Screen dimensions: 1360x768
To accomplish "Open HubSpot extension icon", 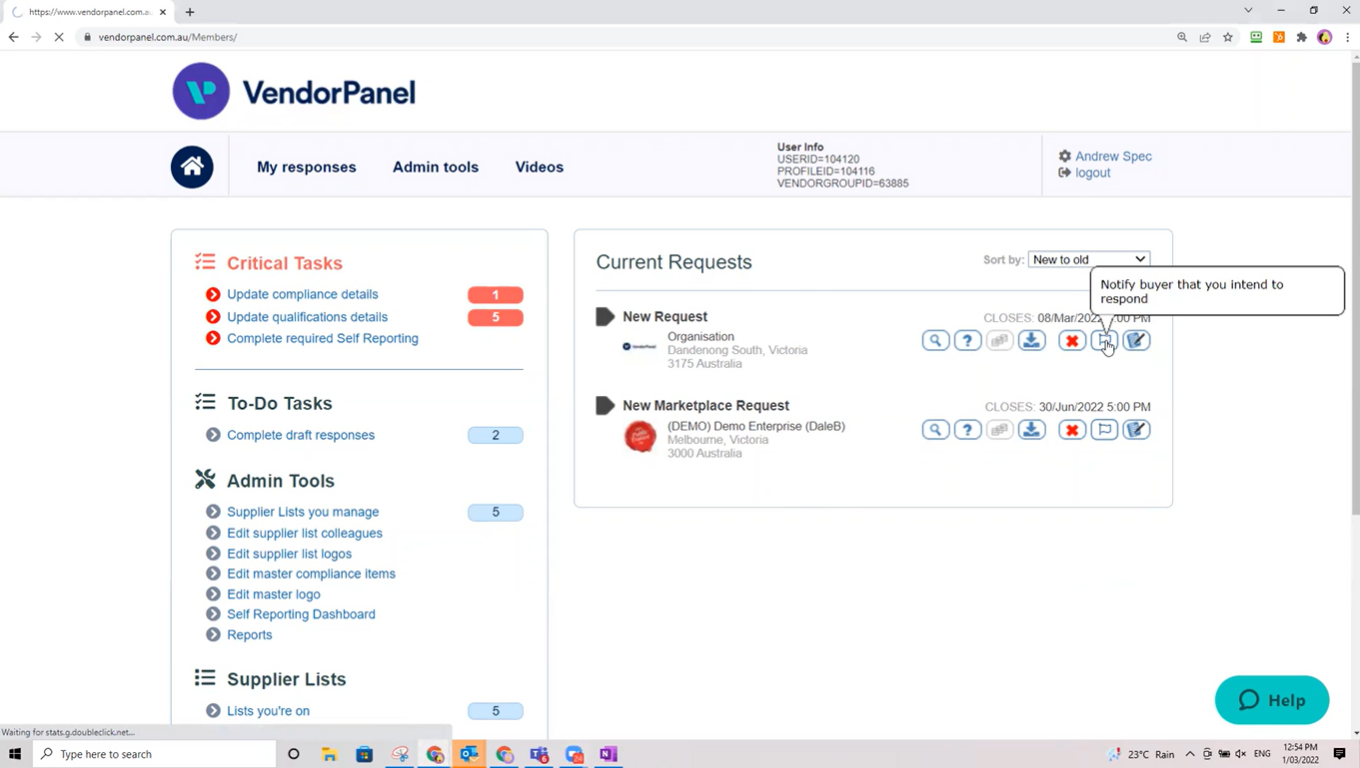I will click(x=1279, y=37).
